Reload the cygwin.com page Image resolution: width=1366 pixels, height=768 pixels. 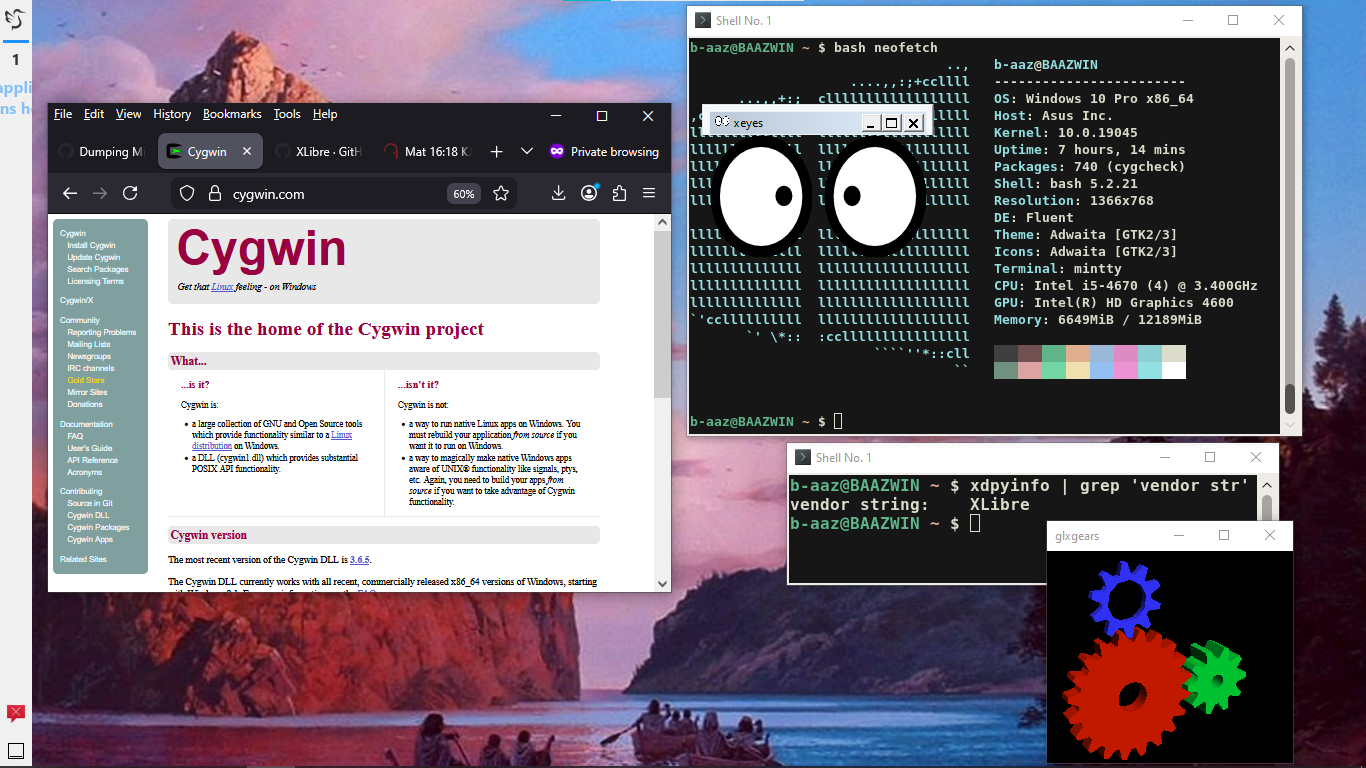[x=130, y=194]
